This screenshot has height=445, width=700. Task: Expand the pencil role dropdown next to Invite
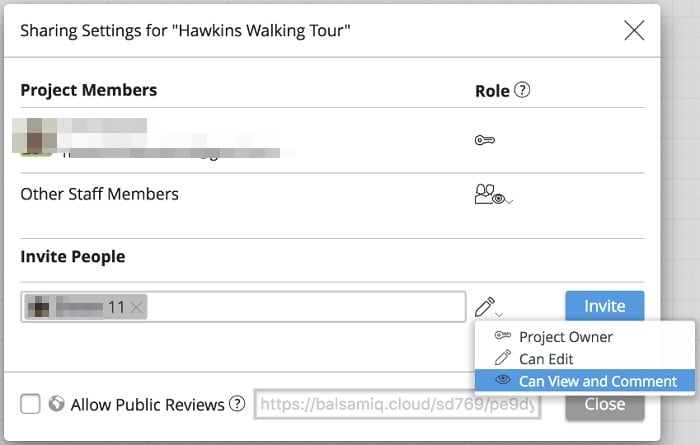tap(489, 307)
